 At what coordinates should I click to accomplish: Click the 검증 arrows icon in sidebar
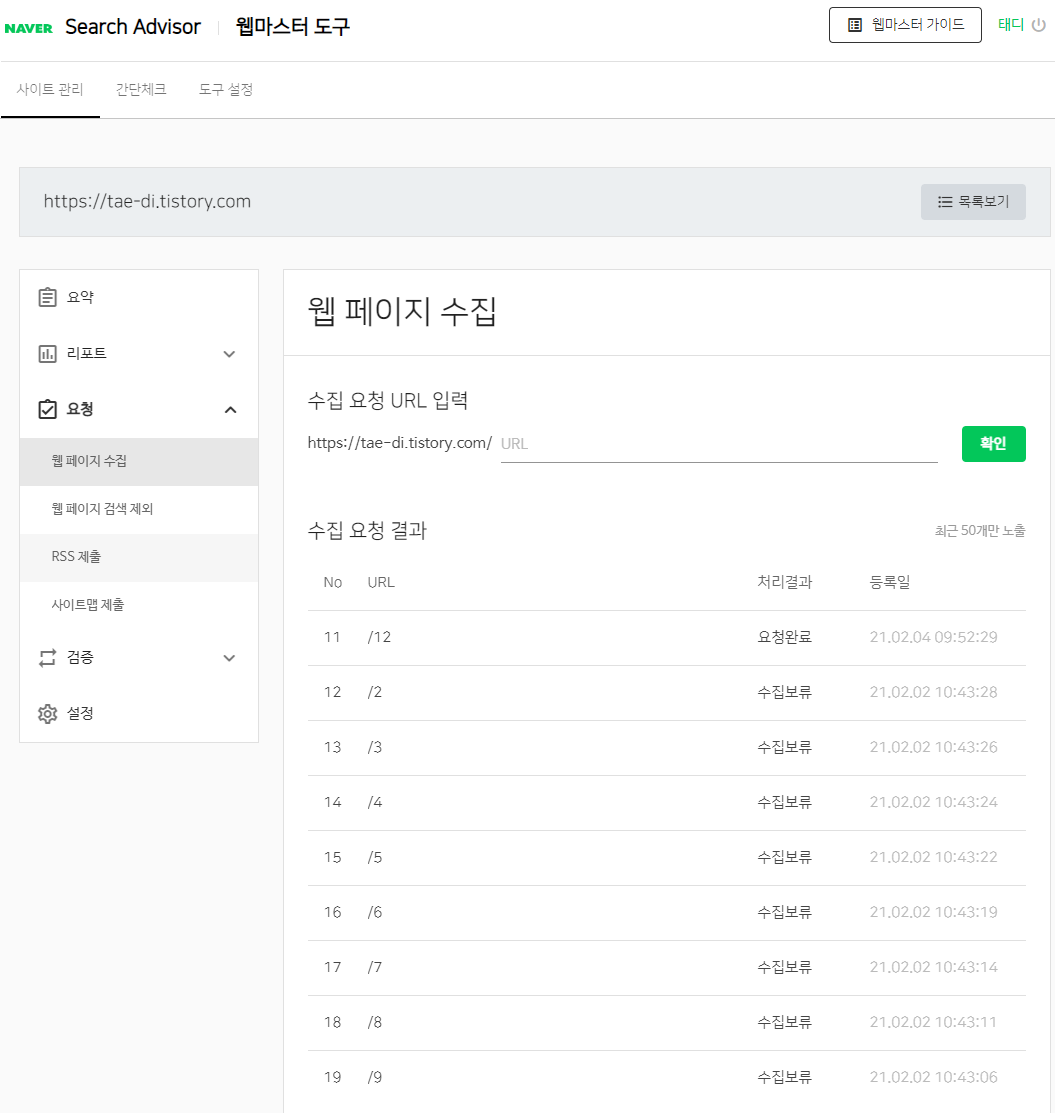coord(47,657)
